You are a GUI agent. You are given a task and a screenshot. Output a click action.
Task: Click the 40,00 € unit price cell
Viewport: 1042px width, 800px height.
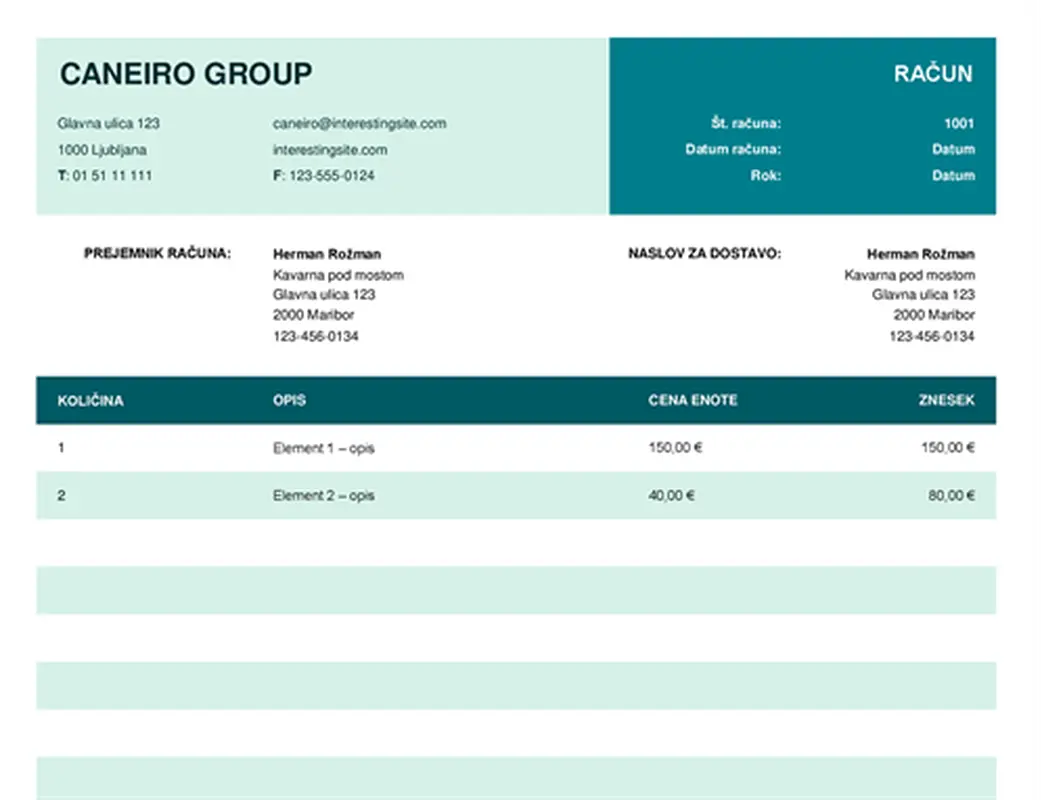tap(672, 495)
